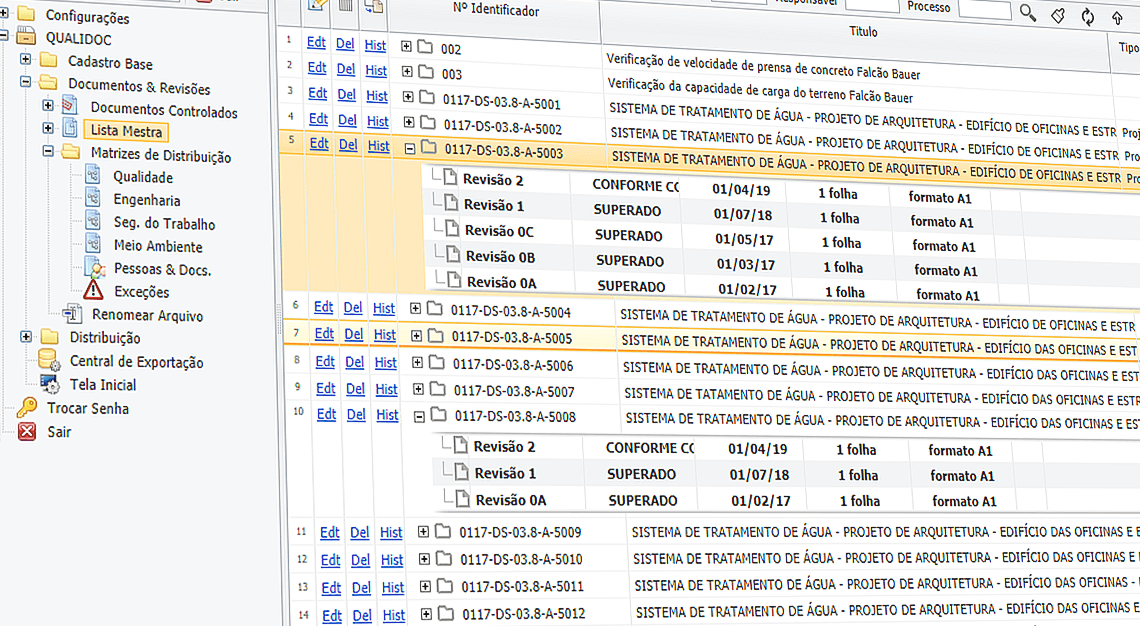Refresh the document list
Image resolution: width=1140 pixels, height=626 pixels.
pyautogui.click(x=1087, y=14)
